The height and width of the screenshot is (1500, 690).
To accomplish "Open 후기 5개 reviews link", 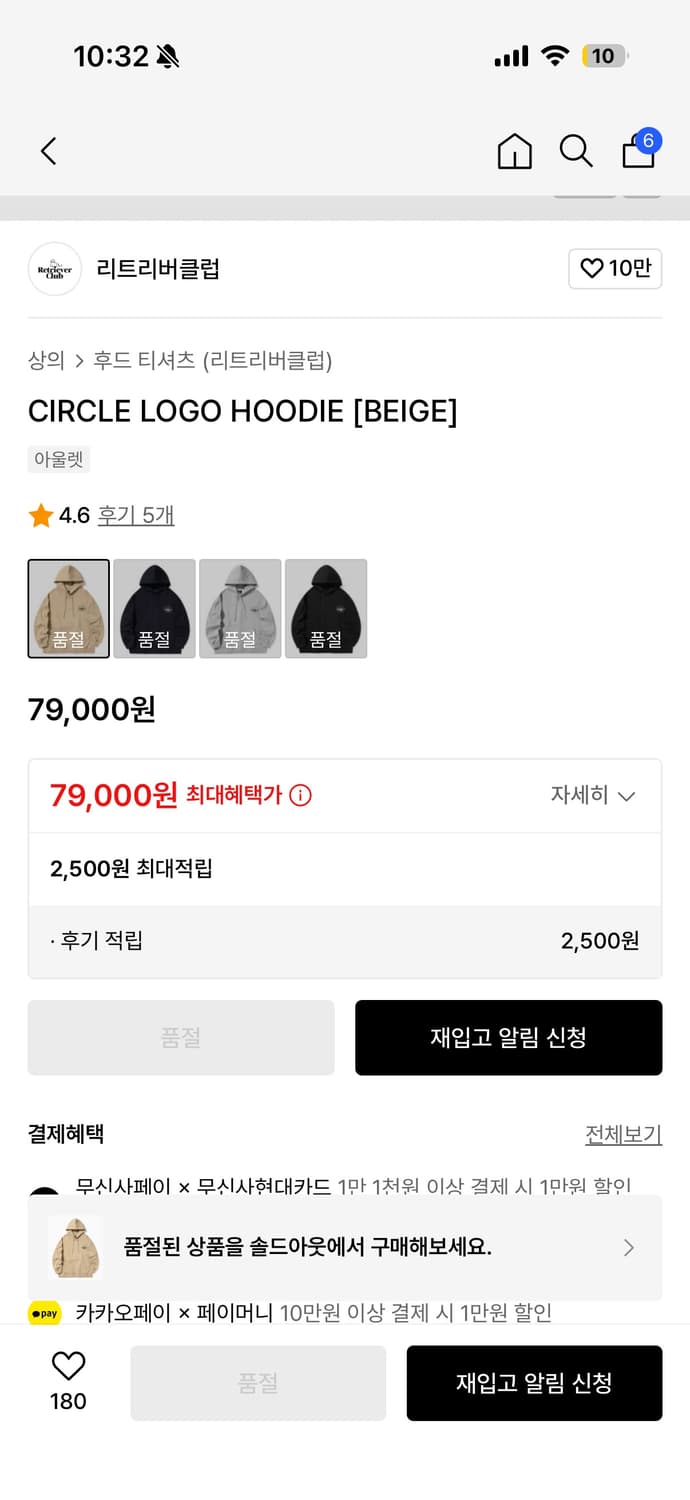I will click(135, 515).
